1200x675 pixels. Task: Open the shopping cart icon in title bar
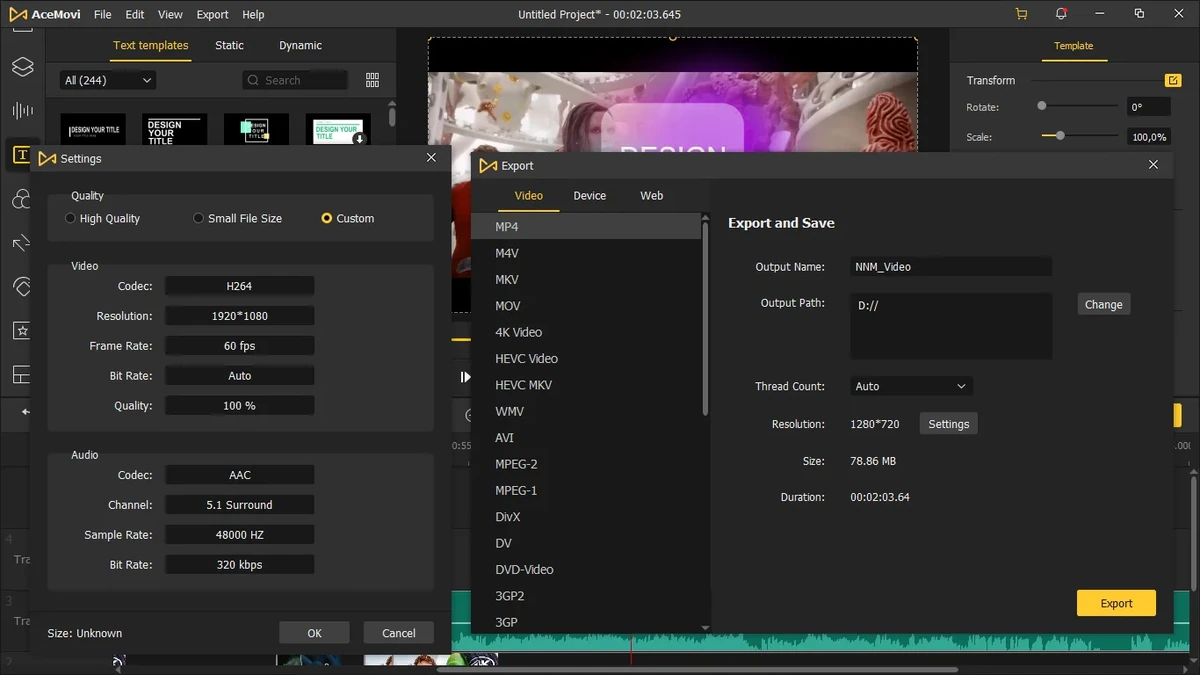click(1021, 14)
